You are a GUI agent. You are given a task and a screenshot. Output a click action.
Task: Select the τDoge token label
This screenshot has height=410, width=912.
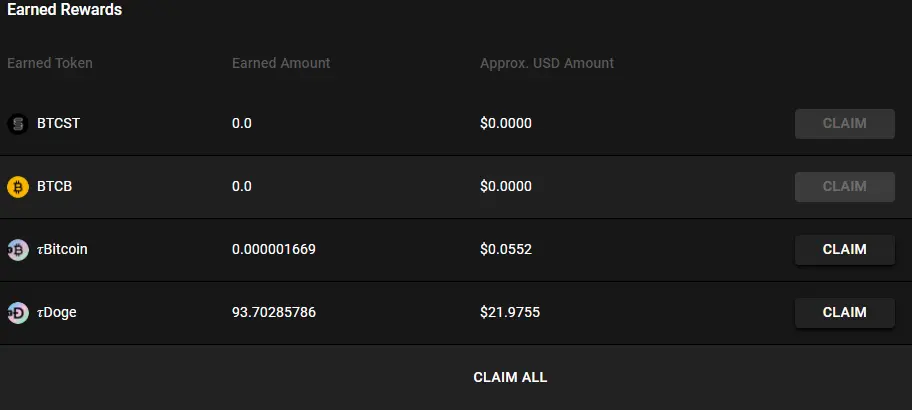[56, 312]
